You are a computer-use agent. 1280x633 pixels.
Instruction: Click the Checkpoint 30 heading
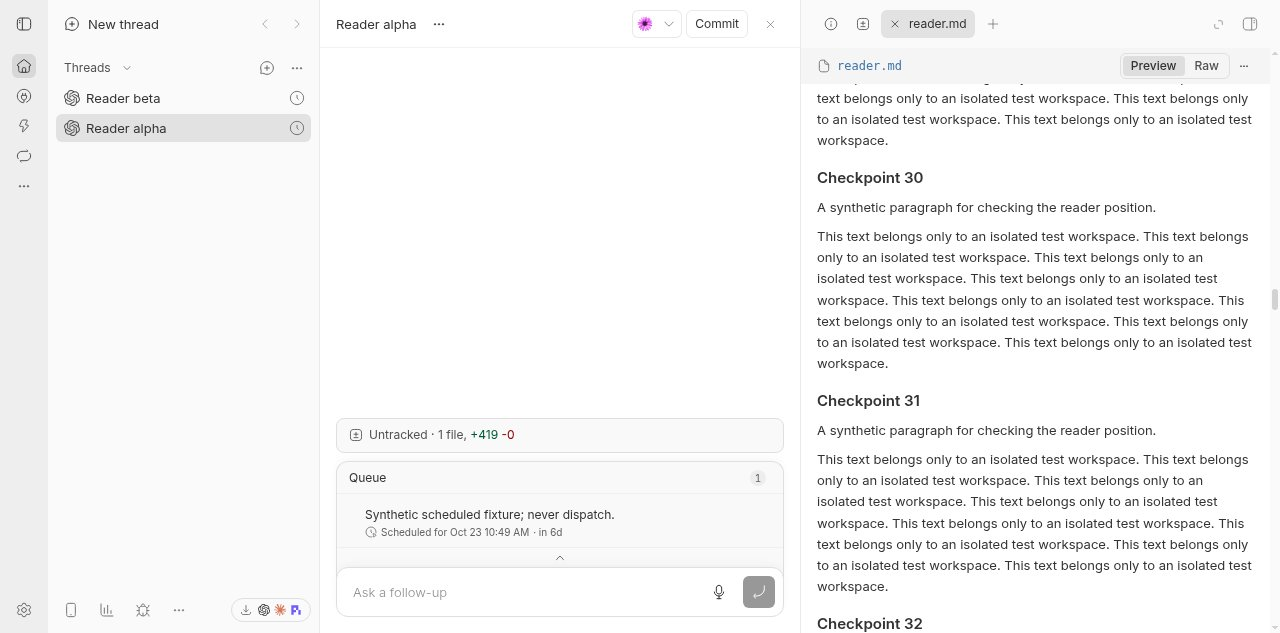870,178
